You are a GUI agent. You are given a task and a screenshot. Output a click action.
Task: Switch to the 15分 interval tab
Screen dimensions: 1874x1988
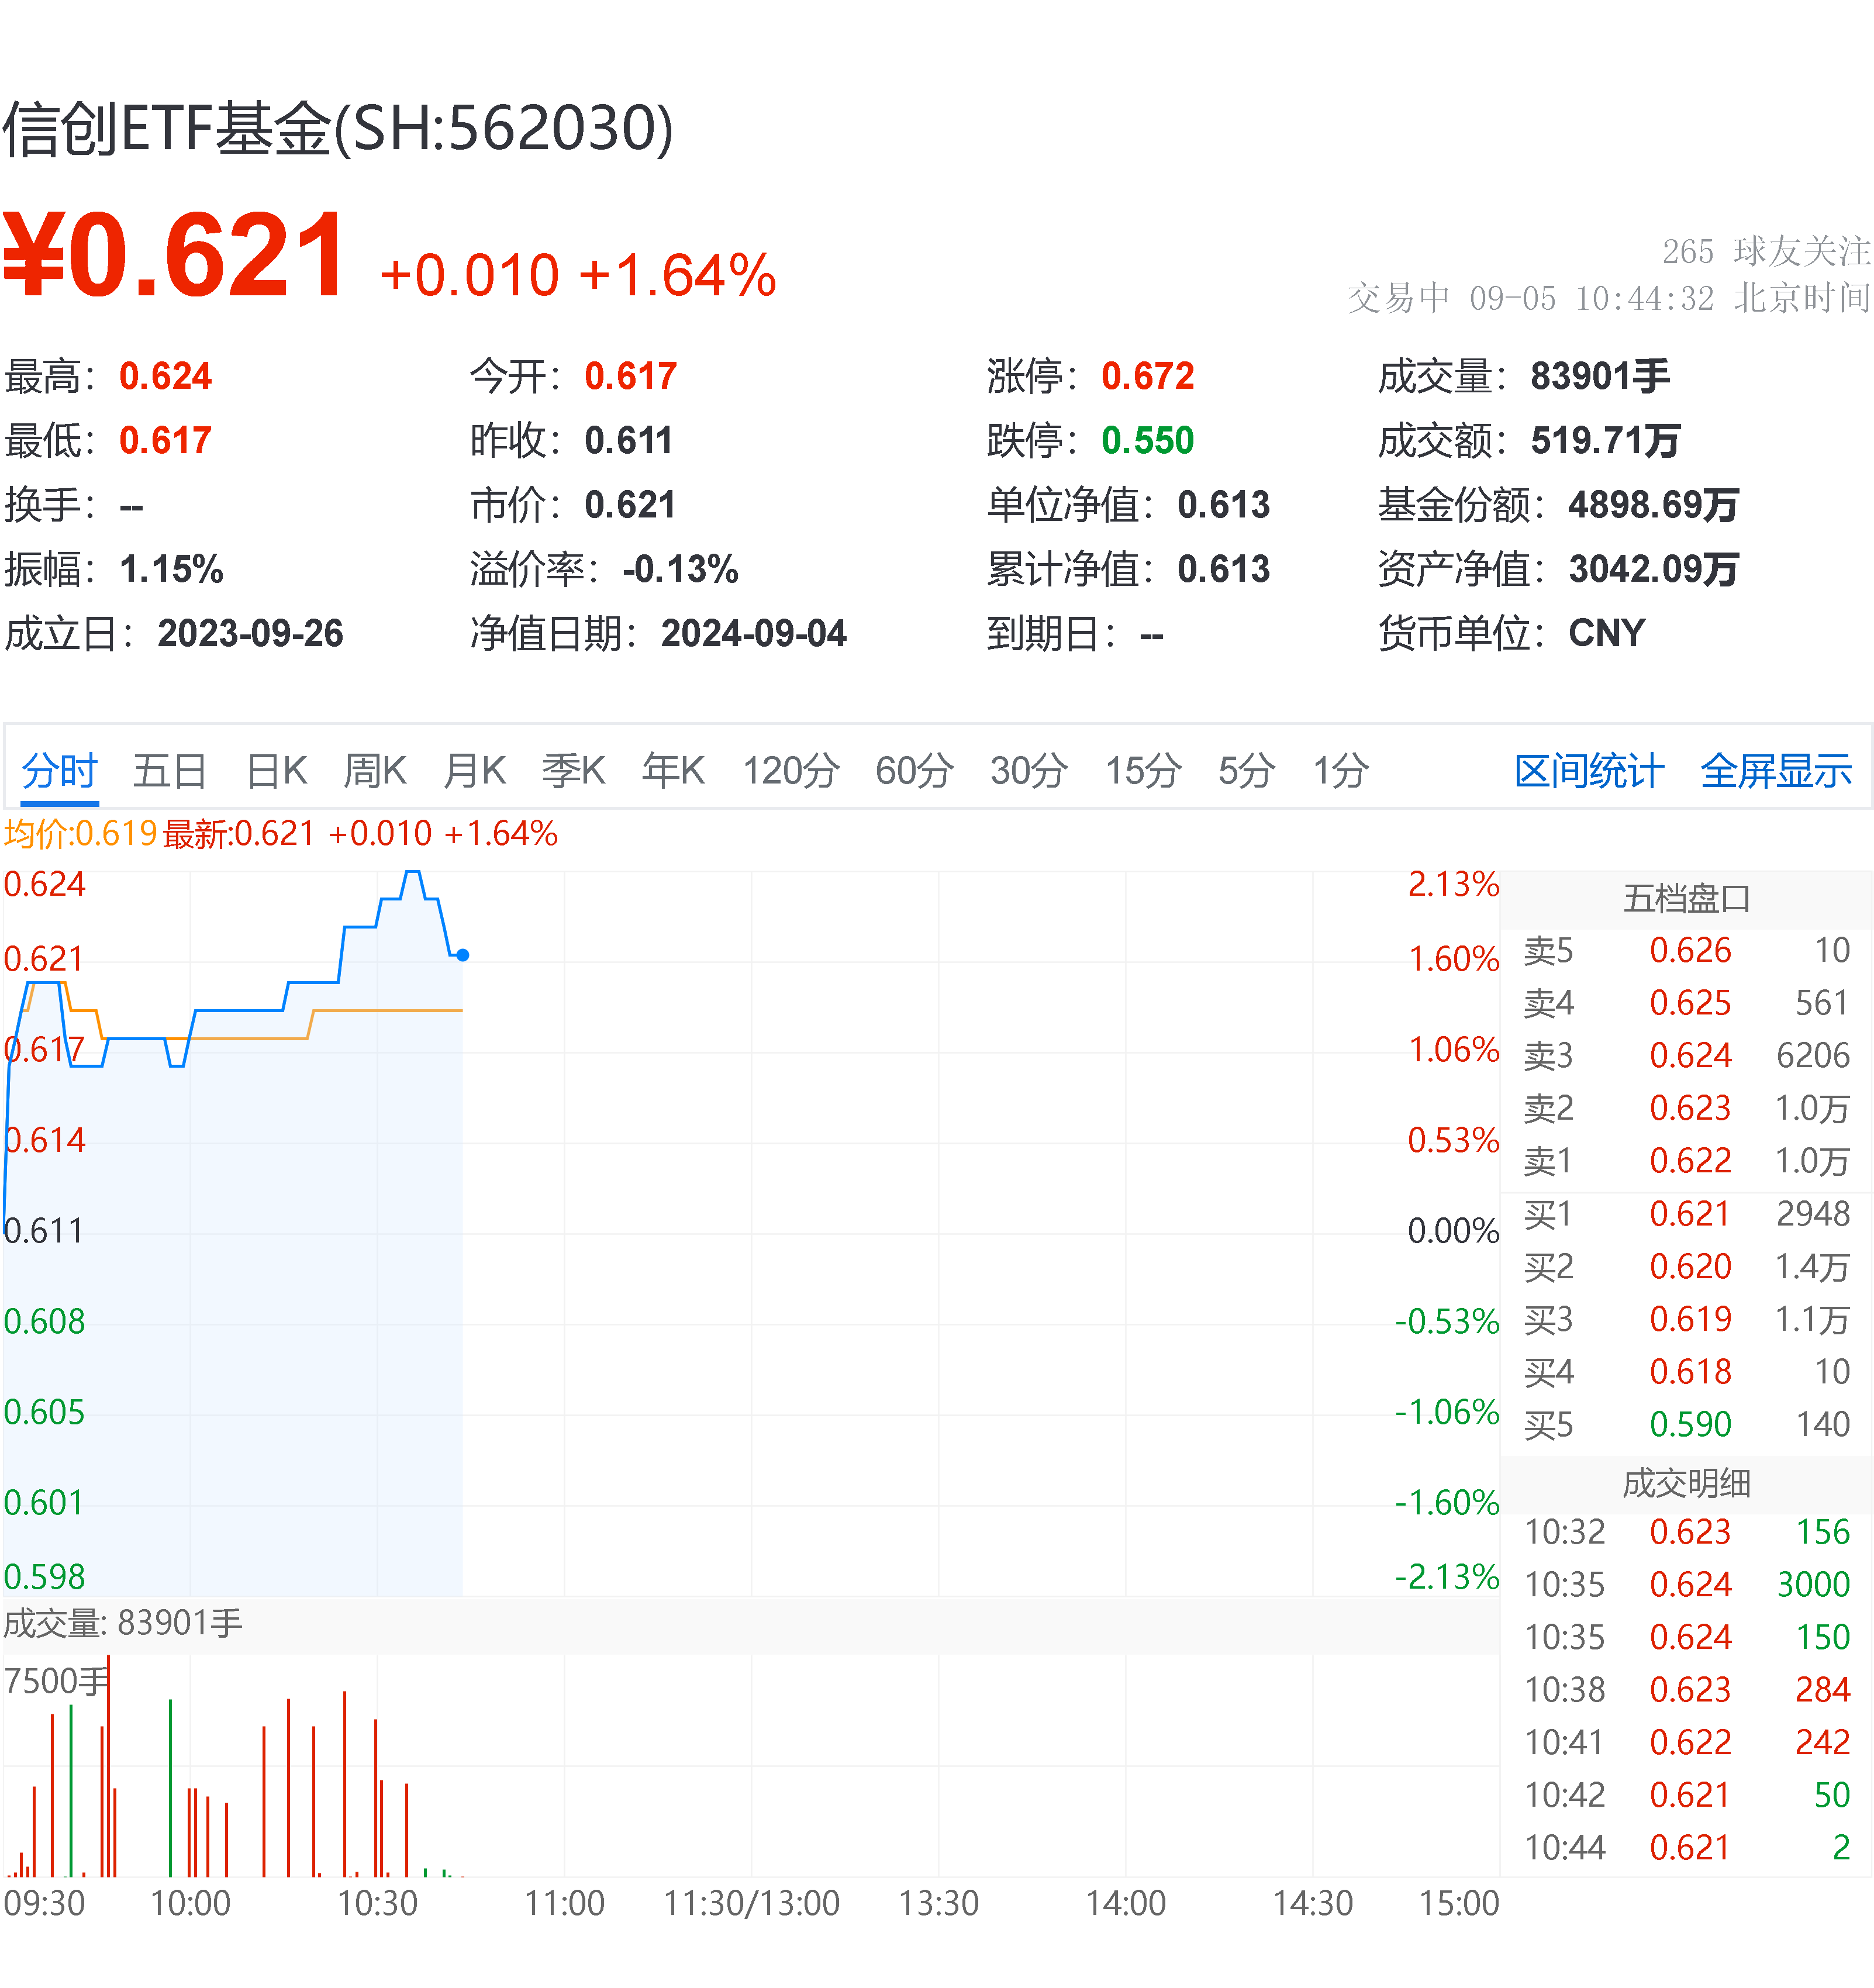(1143, 771)
